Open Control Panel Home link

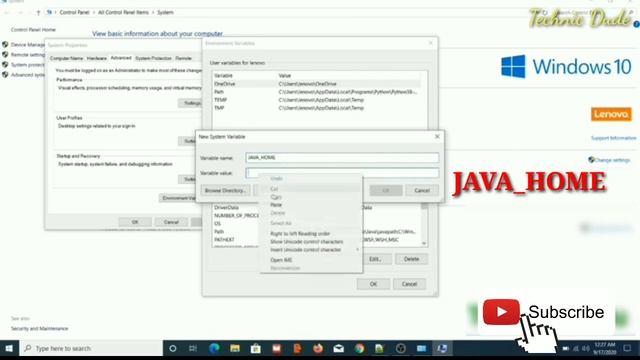(33, 30)
